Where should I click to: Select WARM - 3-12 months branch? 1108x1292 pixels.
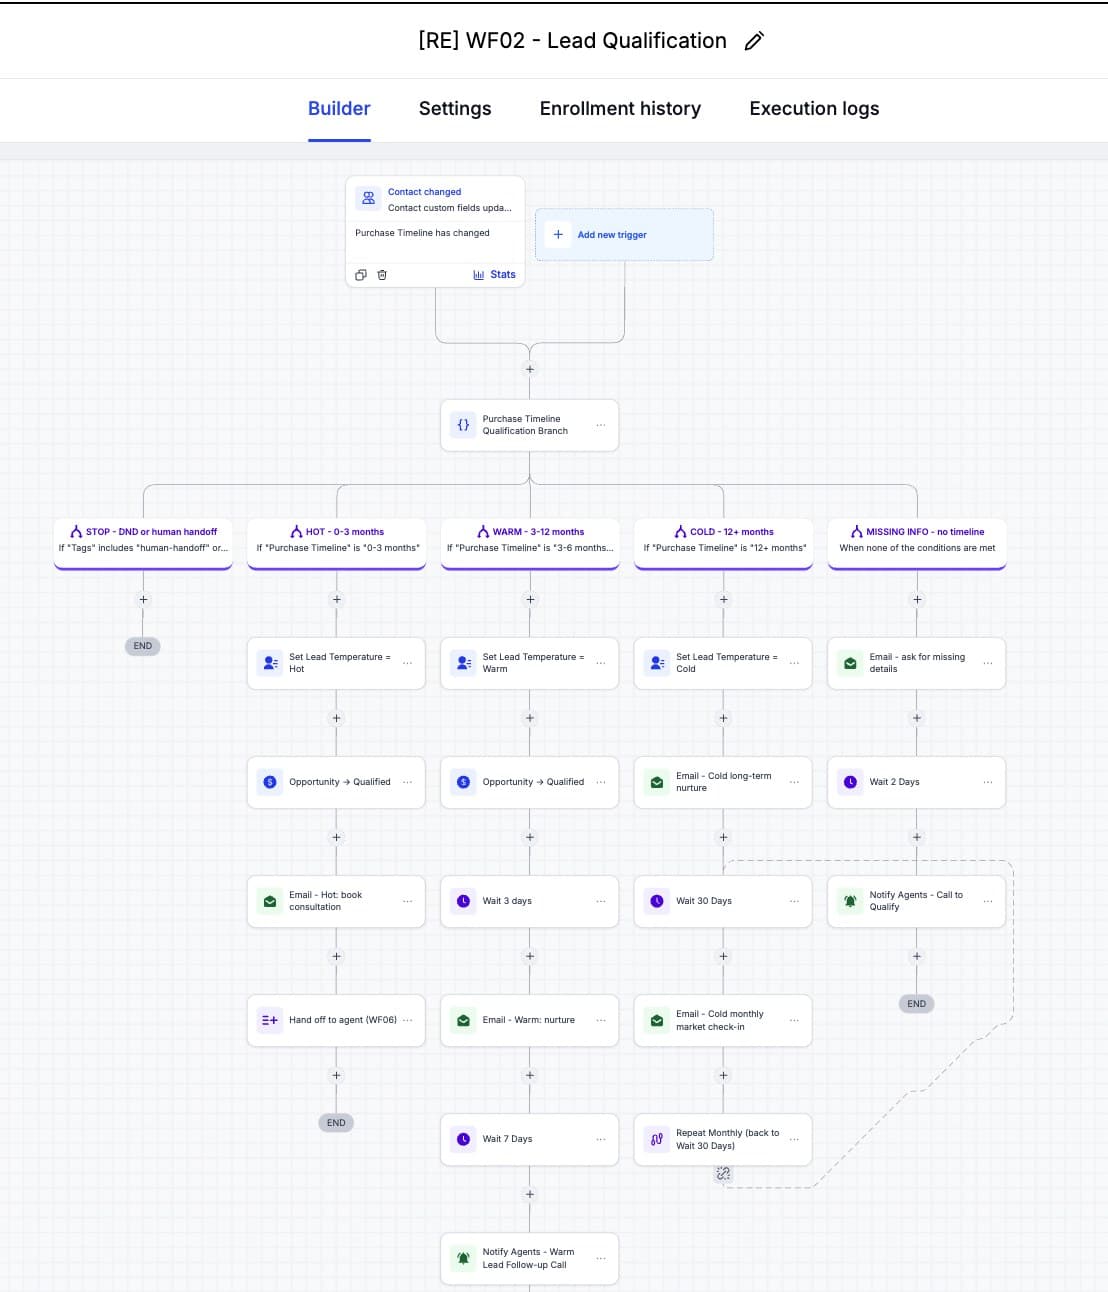530,542
